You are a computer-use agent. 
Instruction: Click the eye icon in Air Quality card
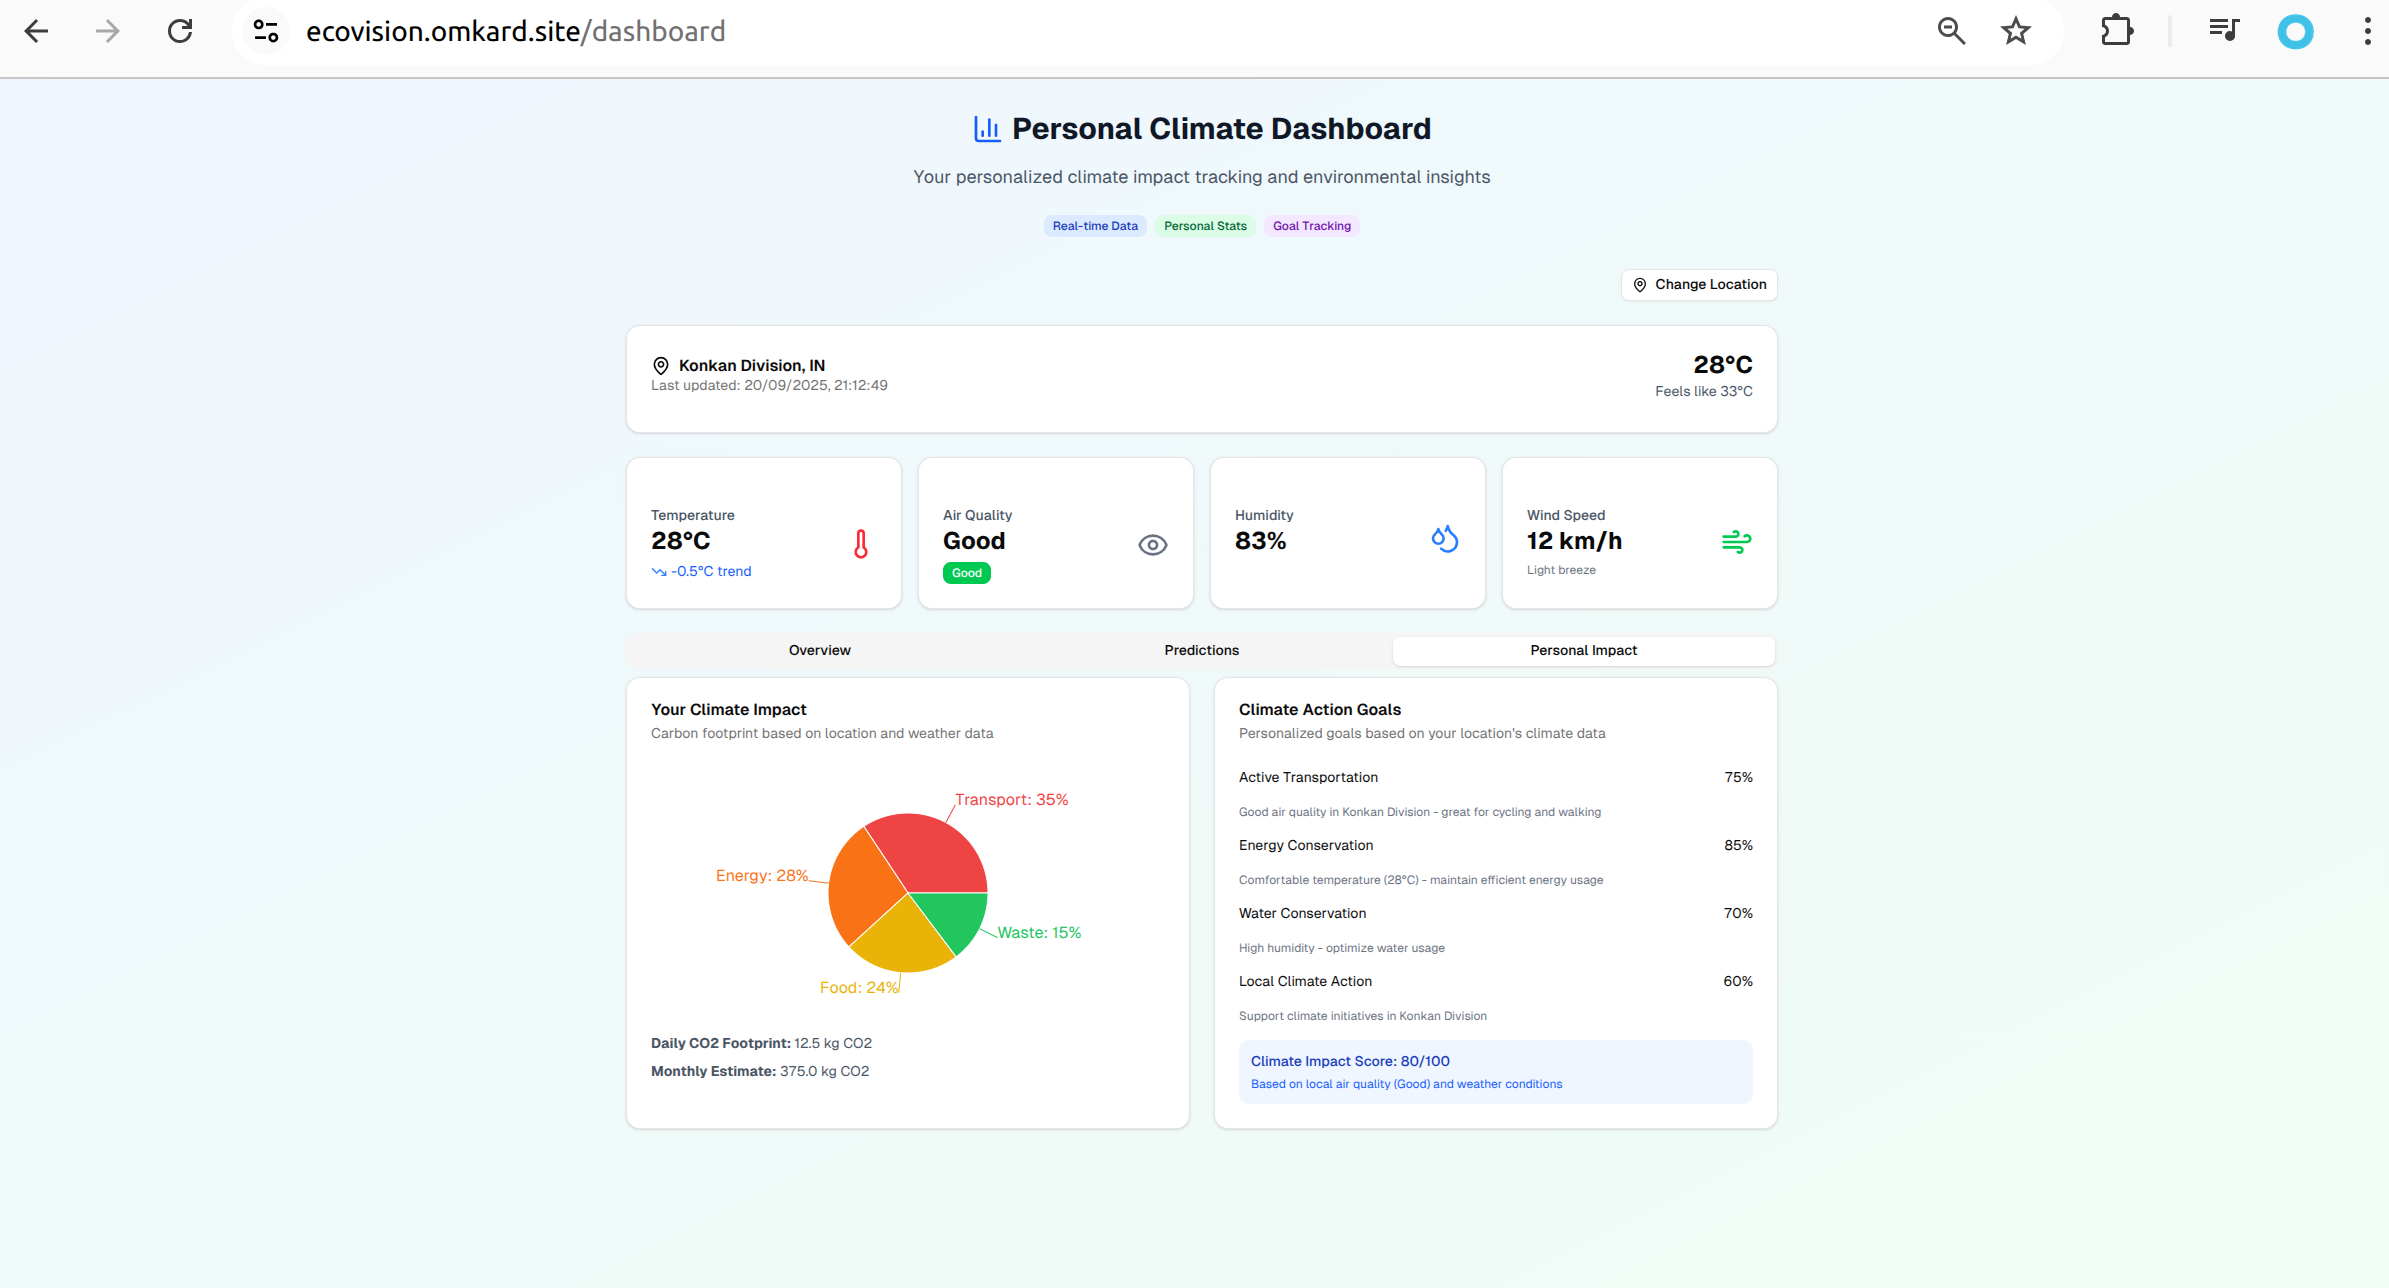tap(1152, 545)
